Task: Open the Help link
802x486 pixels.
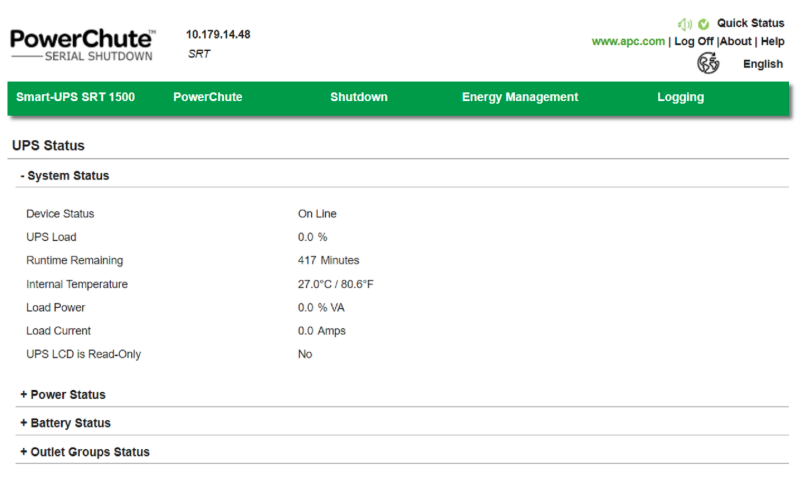Action: (772, 41)
